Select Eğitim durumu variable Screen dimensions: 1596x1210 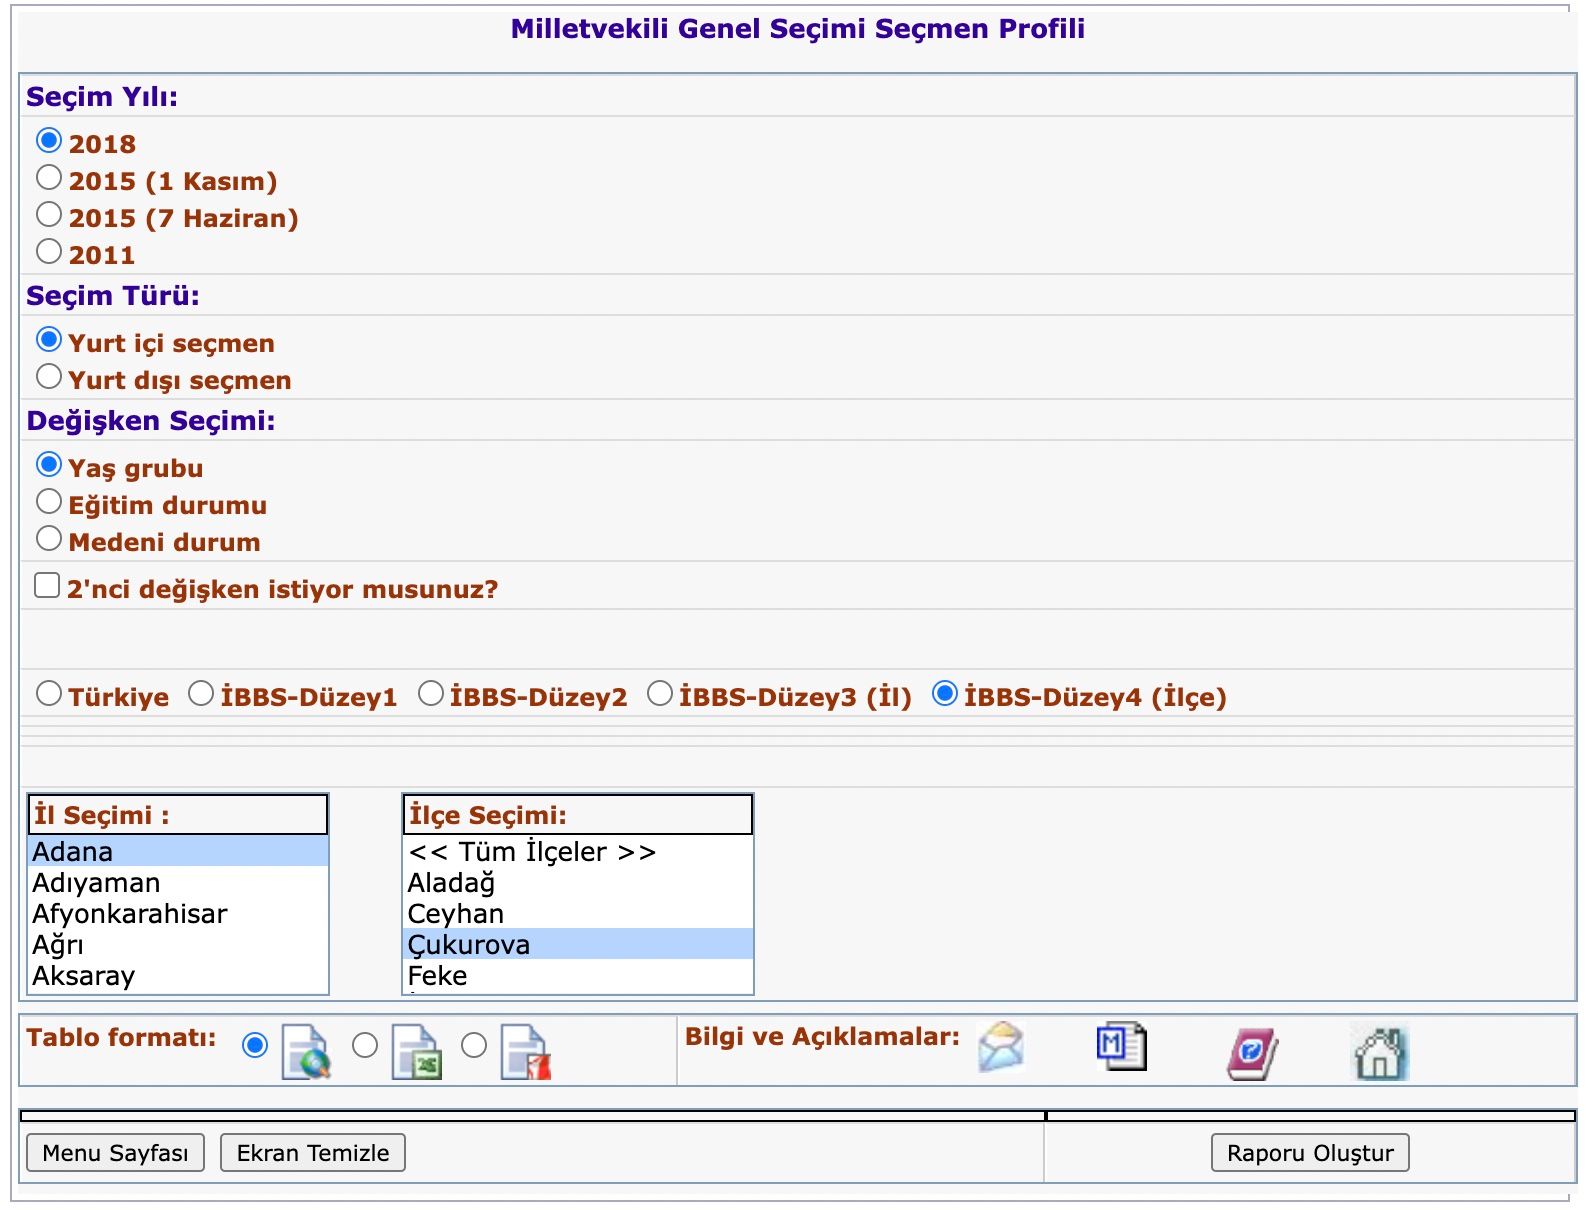[x=49, y=502]
